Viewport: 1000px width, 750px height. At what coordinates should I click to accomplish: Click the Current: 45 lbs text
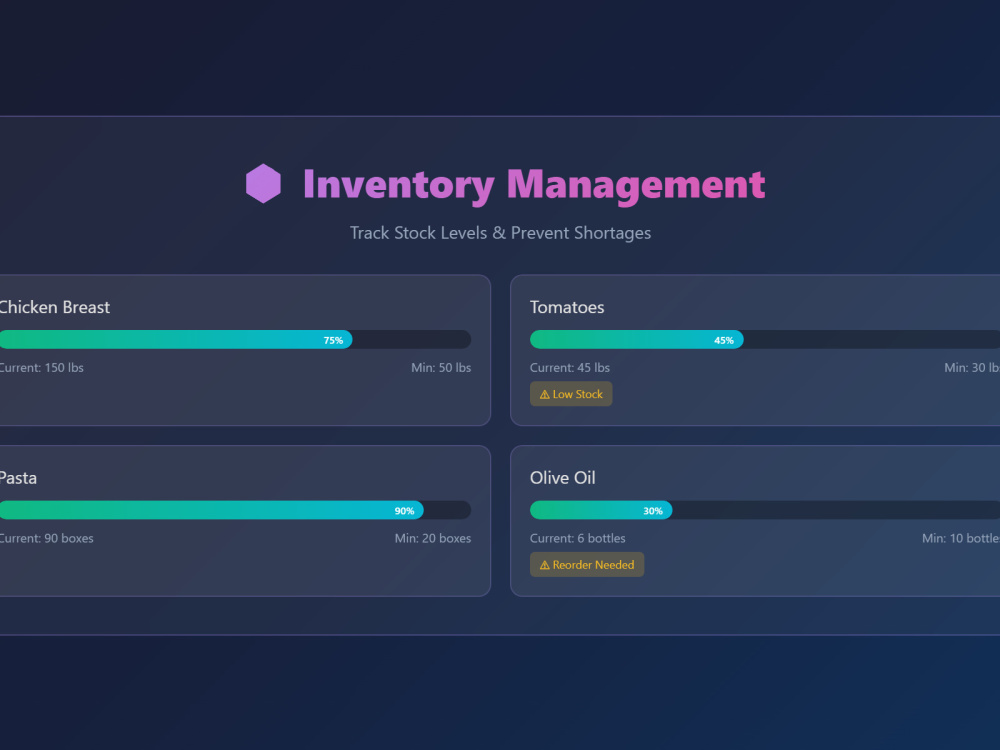tap(570, 367)
